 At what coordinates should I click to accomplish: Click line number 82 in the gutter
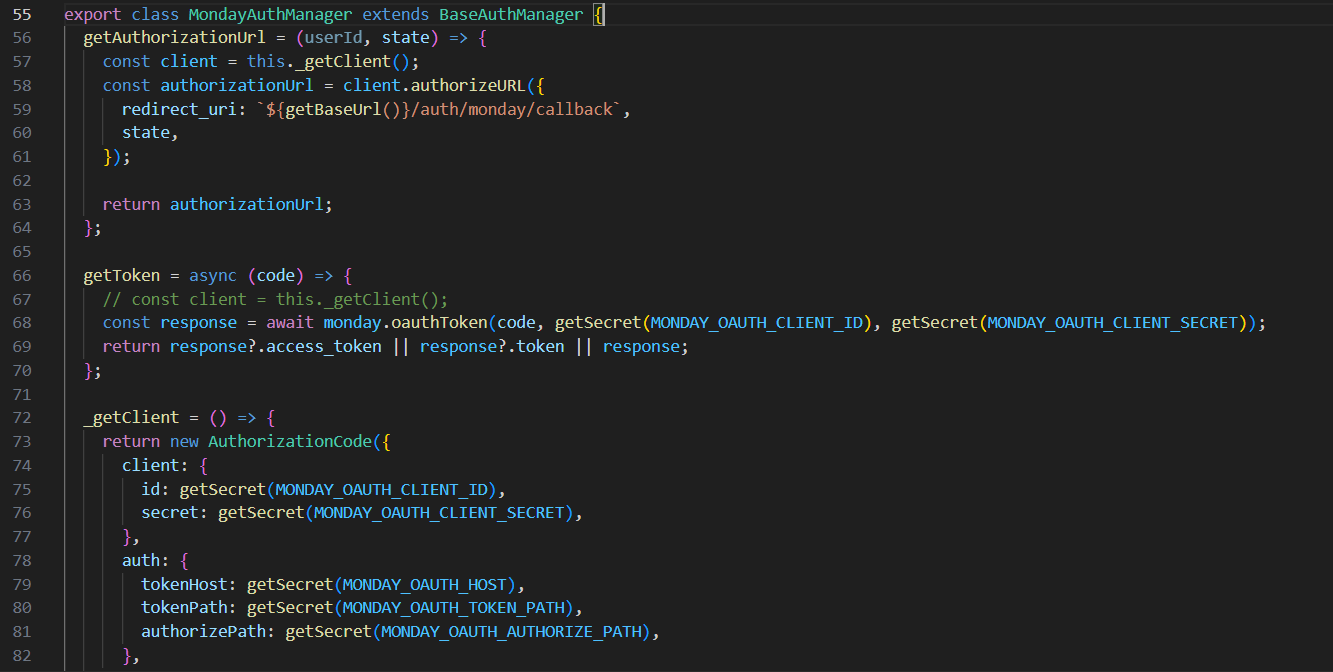(x=22, y=655)
